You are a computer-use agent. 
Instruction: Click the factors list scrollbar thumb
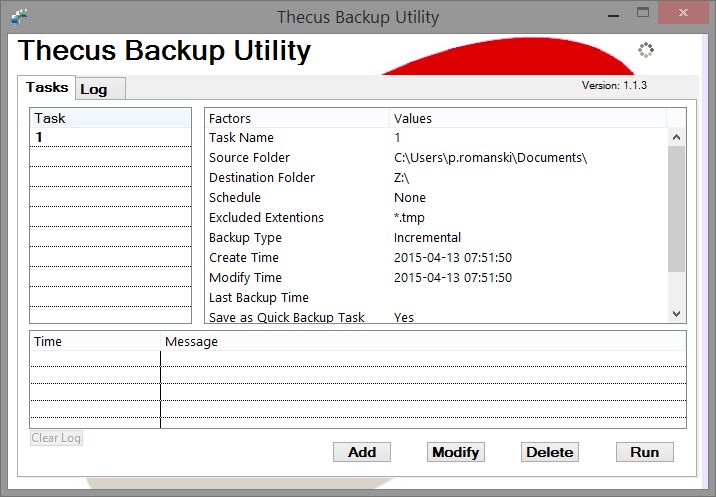click(x=677, y=209)
